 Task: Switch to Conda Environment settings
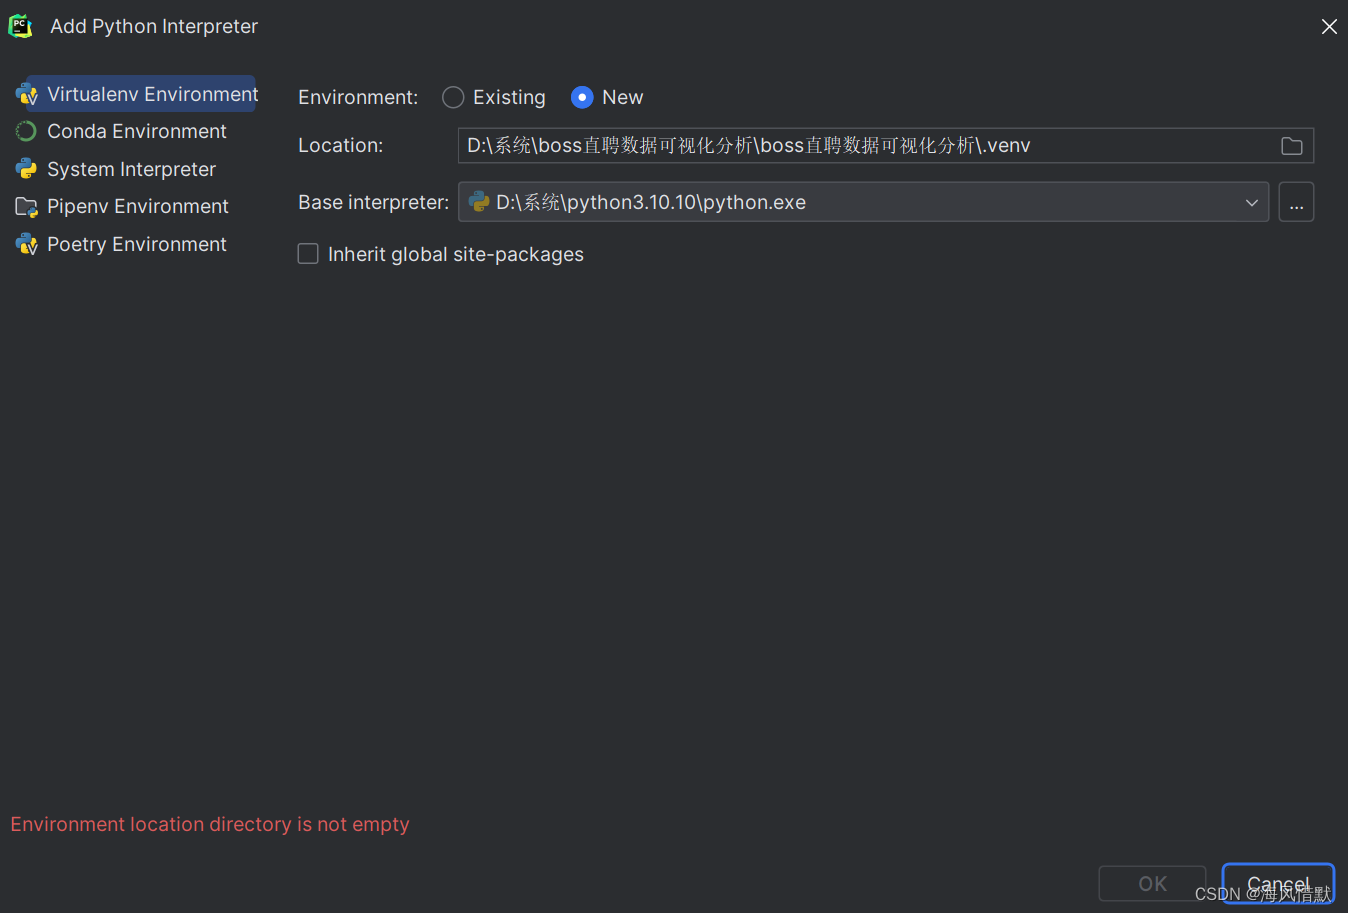(x=136, y=131)
